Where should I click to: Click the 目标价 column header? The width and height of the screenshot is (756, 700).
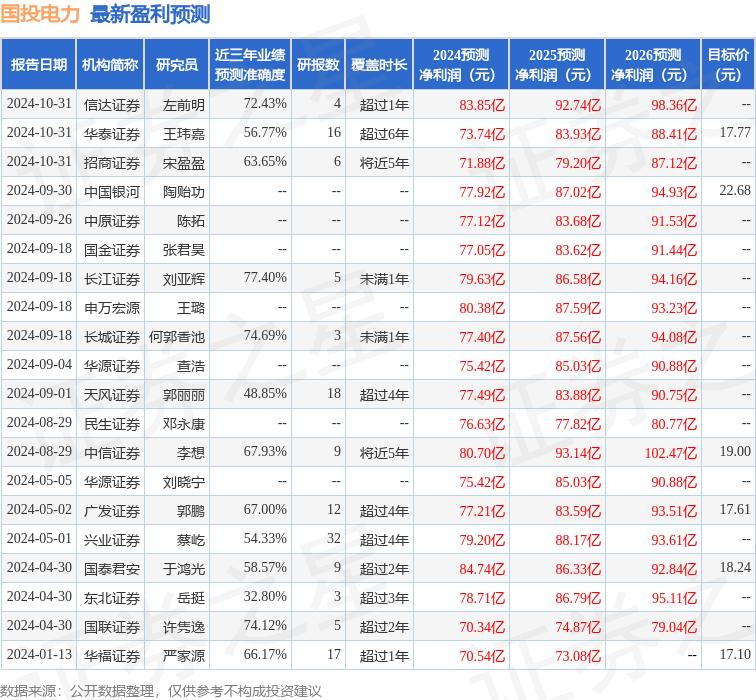[728, 65]
